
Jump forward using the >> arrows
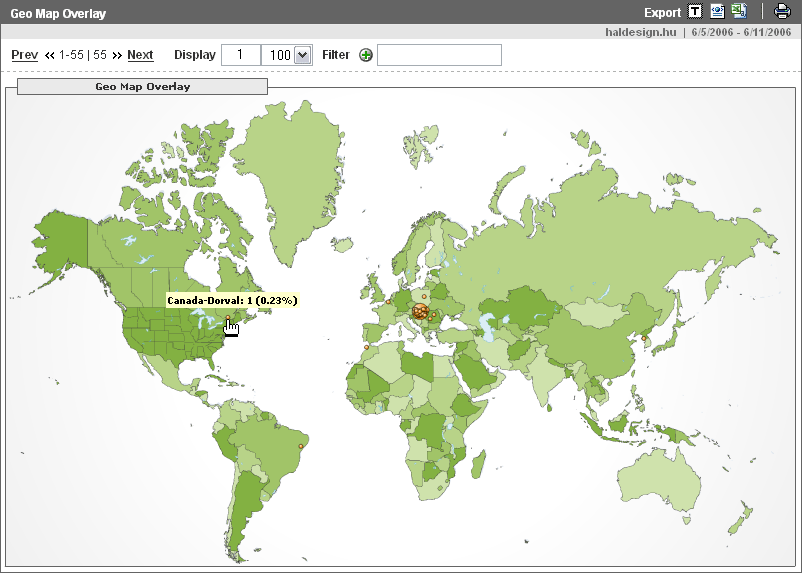tap(117, 55)
